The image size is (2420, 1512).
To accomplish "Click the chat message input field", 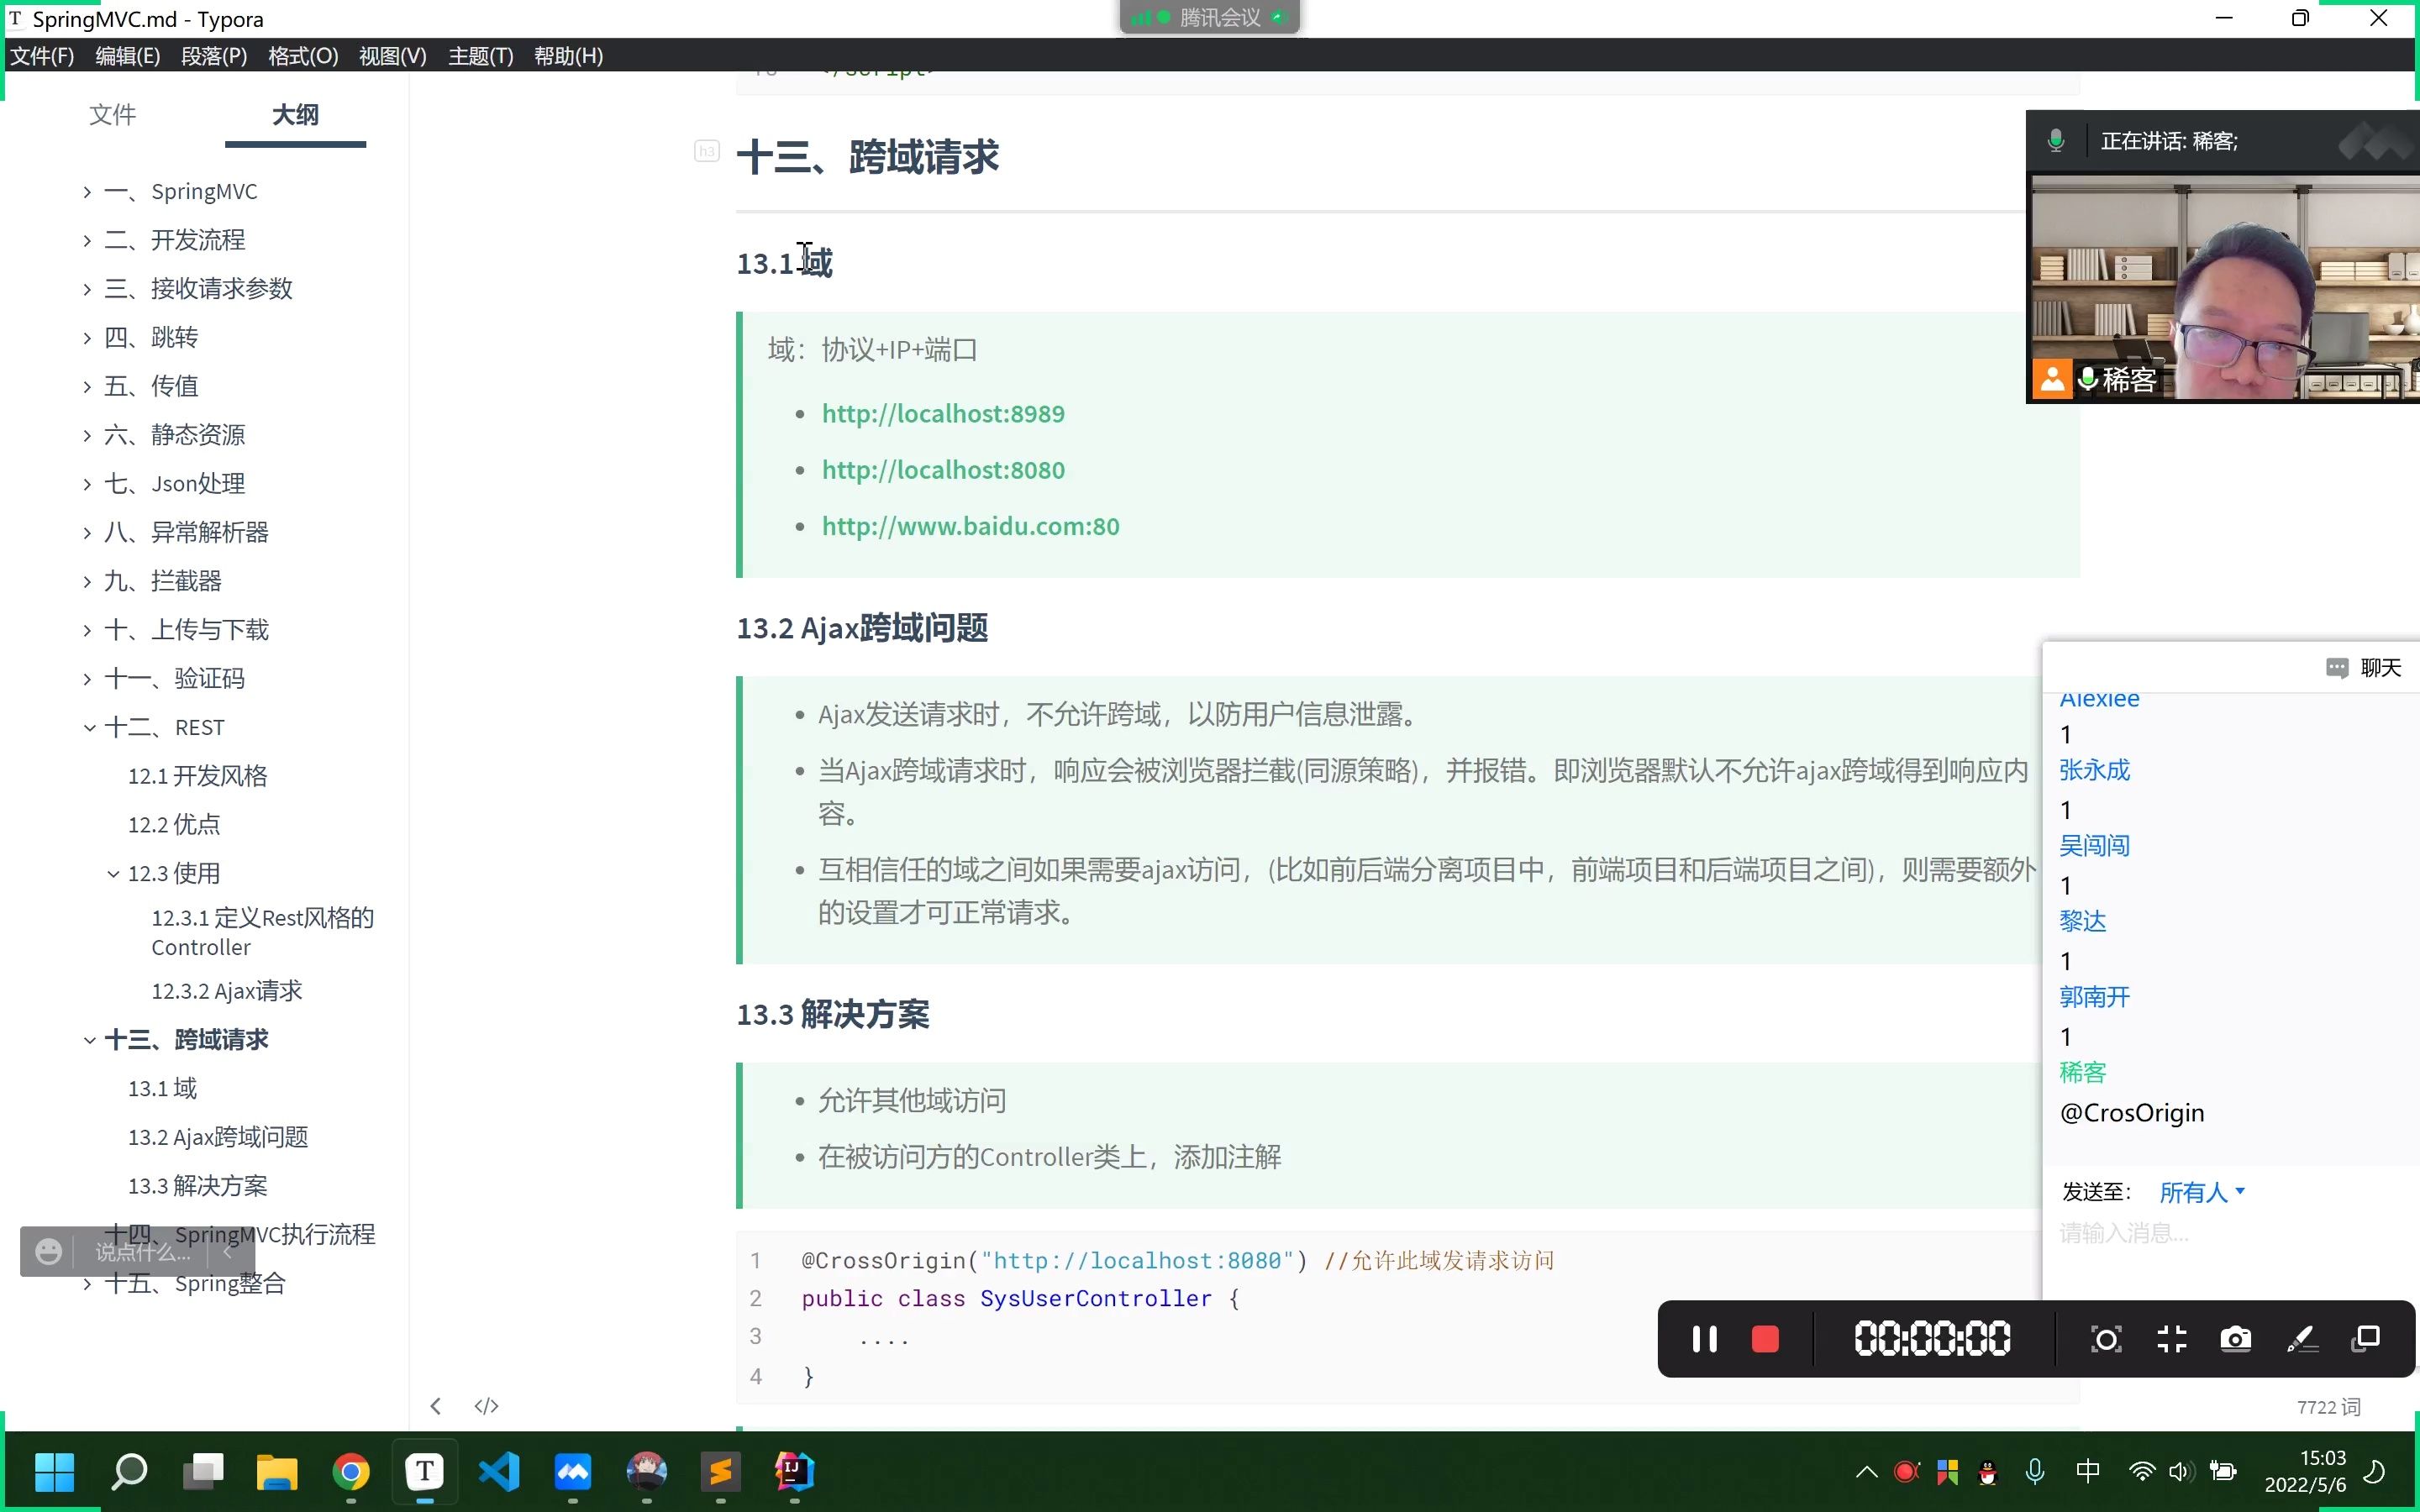I will tap(2230, 1234).
